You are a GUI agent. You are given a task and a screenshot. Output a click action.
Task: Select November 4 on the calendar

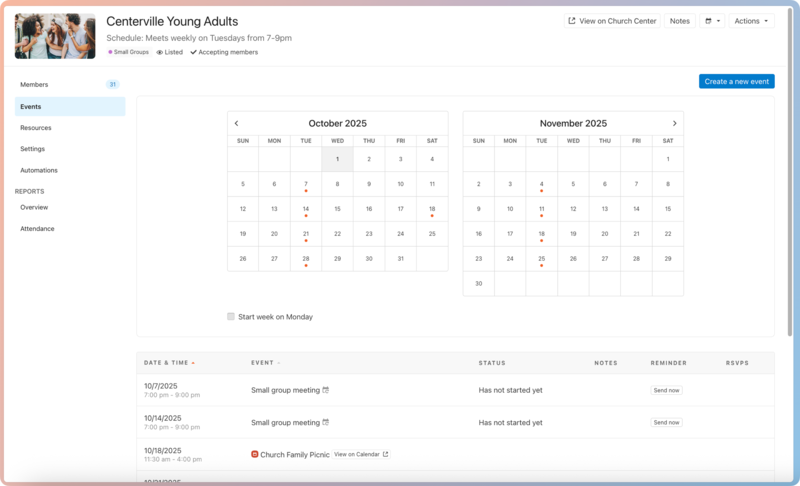pos(541,184)
